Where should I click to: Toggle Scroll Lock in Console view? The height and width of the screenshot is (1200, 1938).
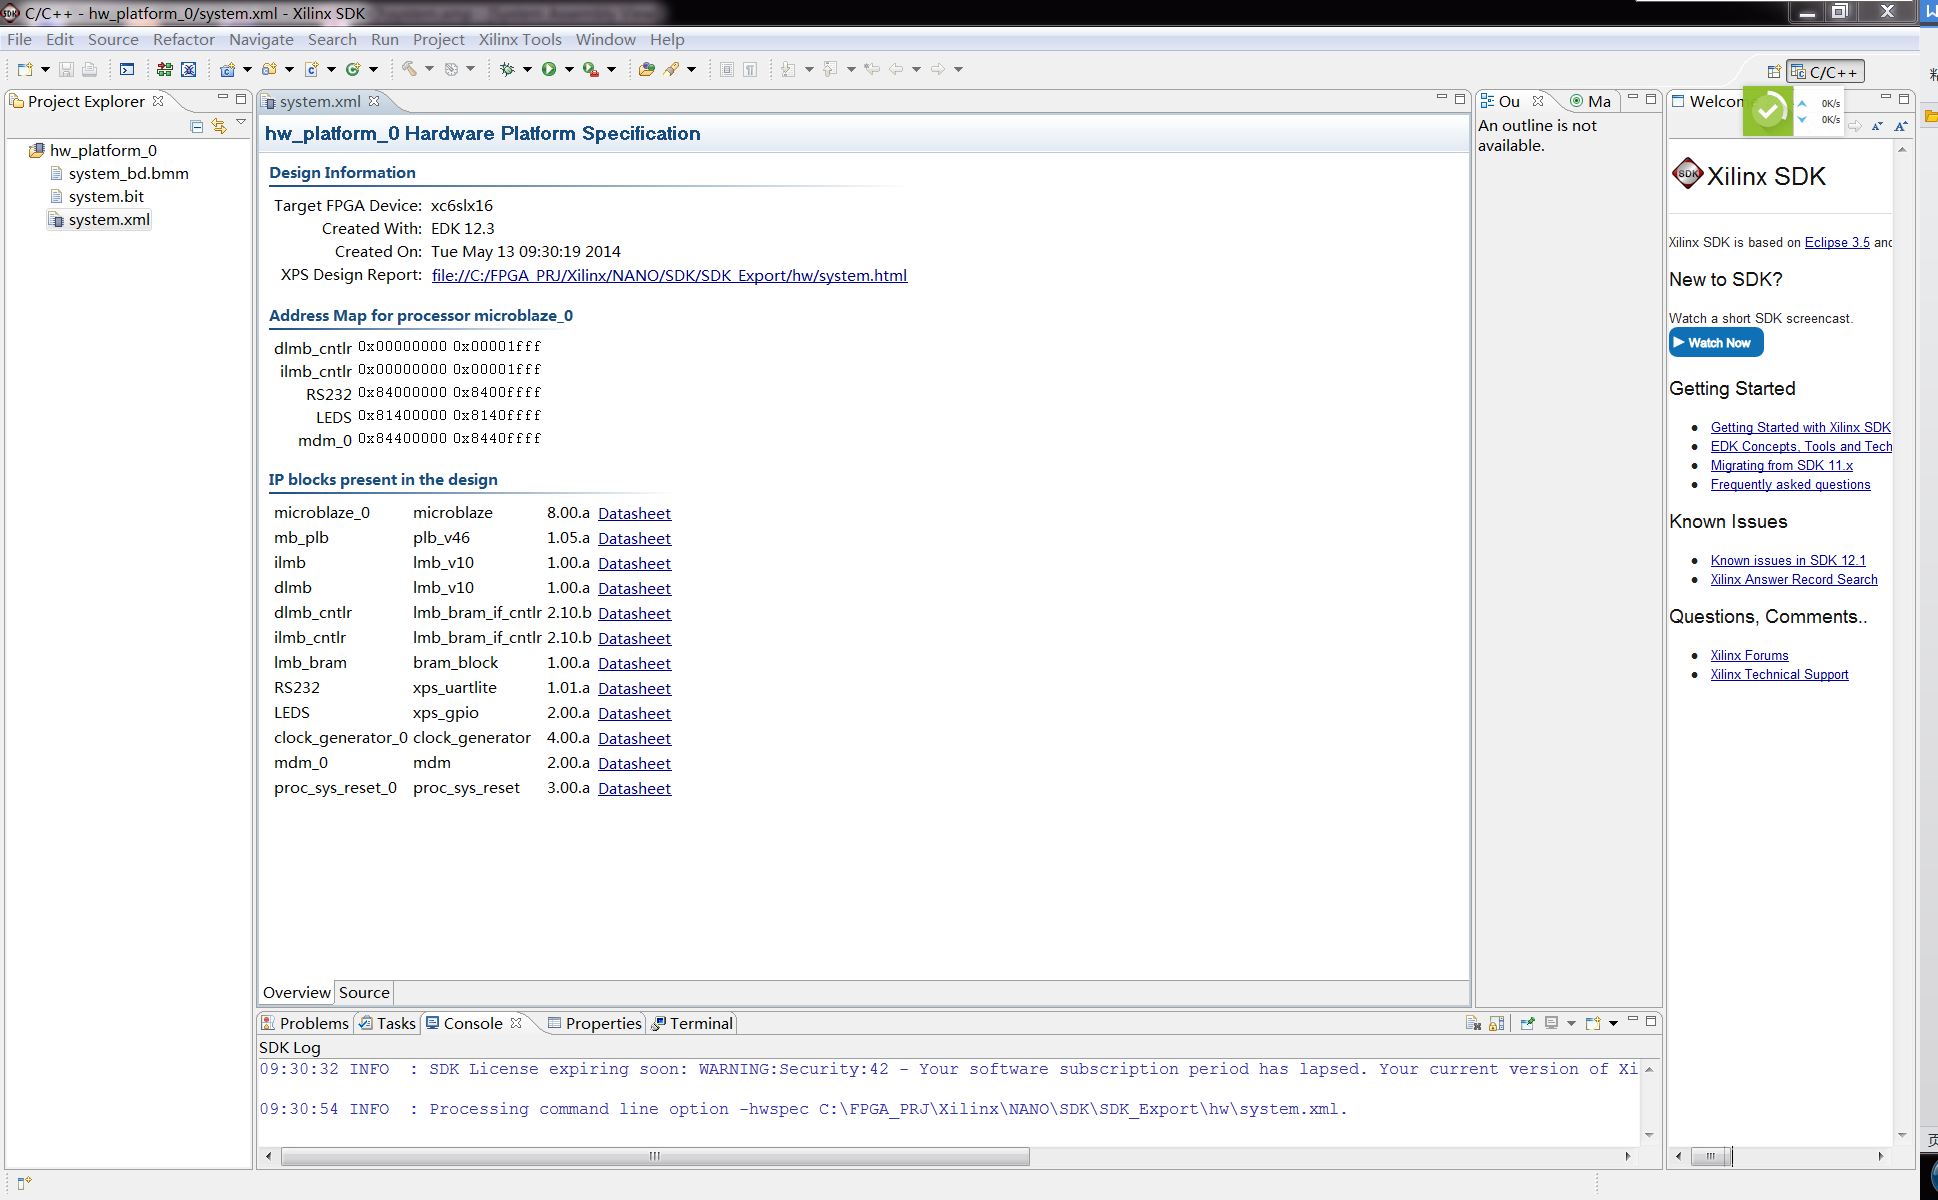point(1496,1023)
